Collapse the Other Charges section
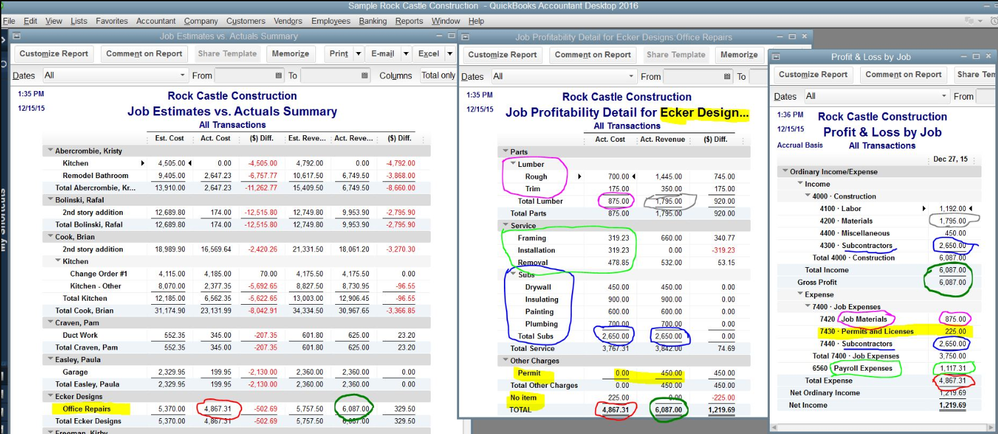998x434 pixels. pyautogui.click(x=505, y=361)
